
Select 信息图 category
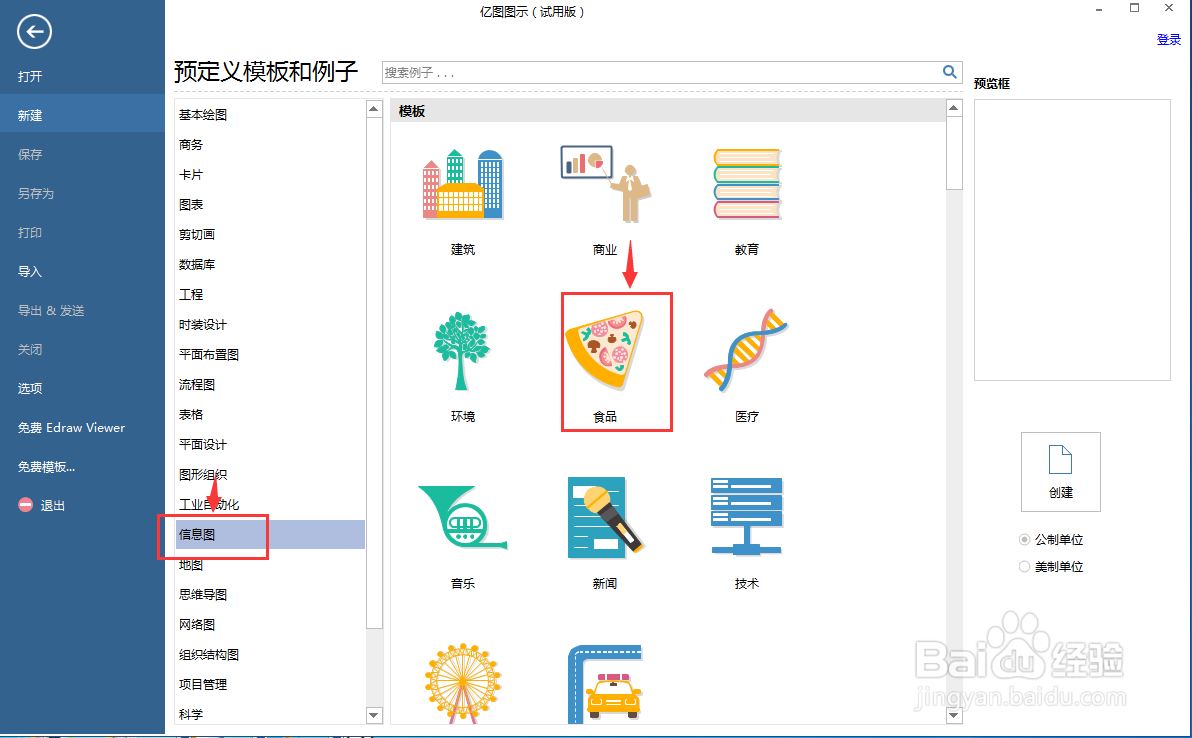pyautogui.click(x=270, y=534)
